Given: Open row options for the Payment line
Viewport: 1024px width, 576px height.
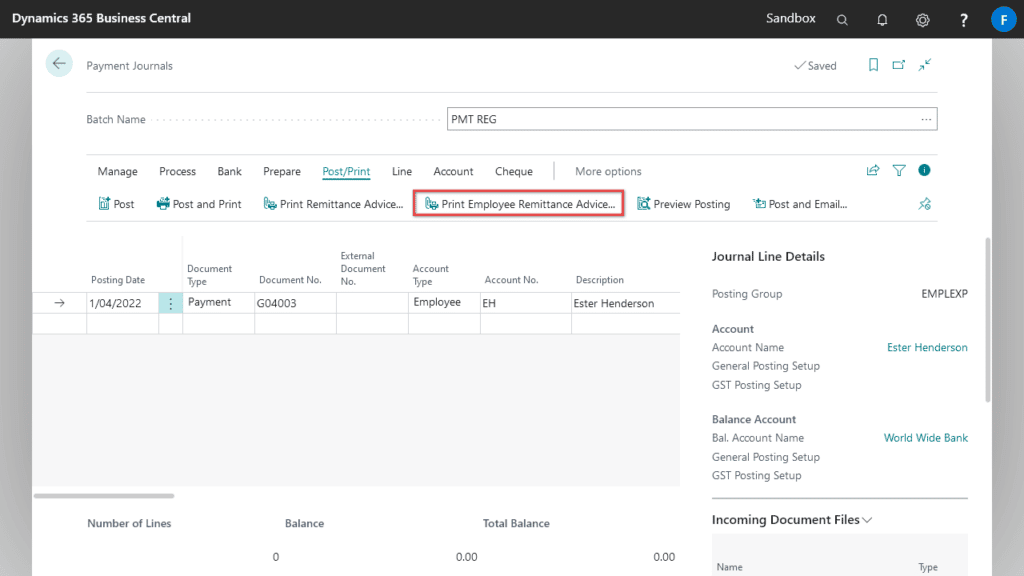Looking at the screenshot, I should pyautogui.click(x=170, y=303).
